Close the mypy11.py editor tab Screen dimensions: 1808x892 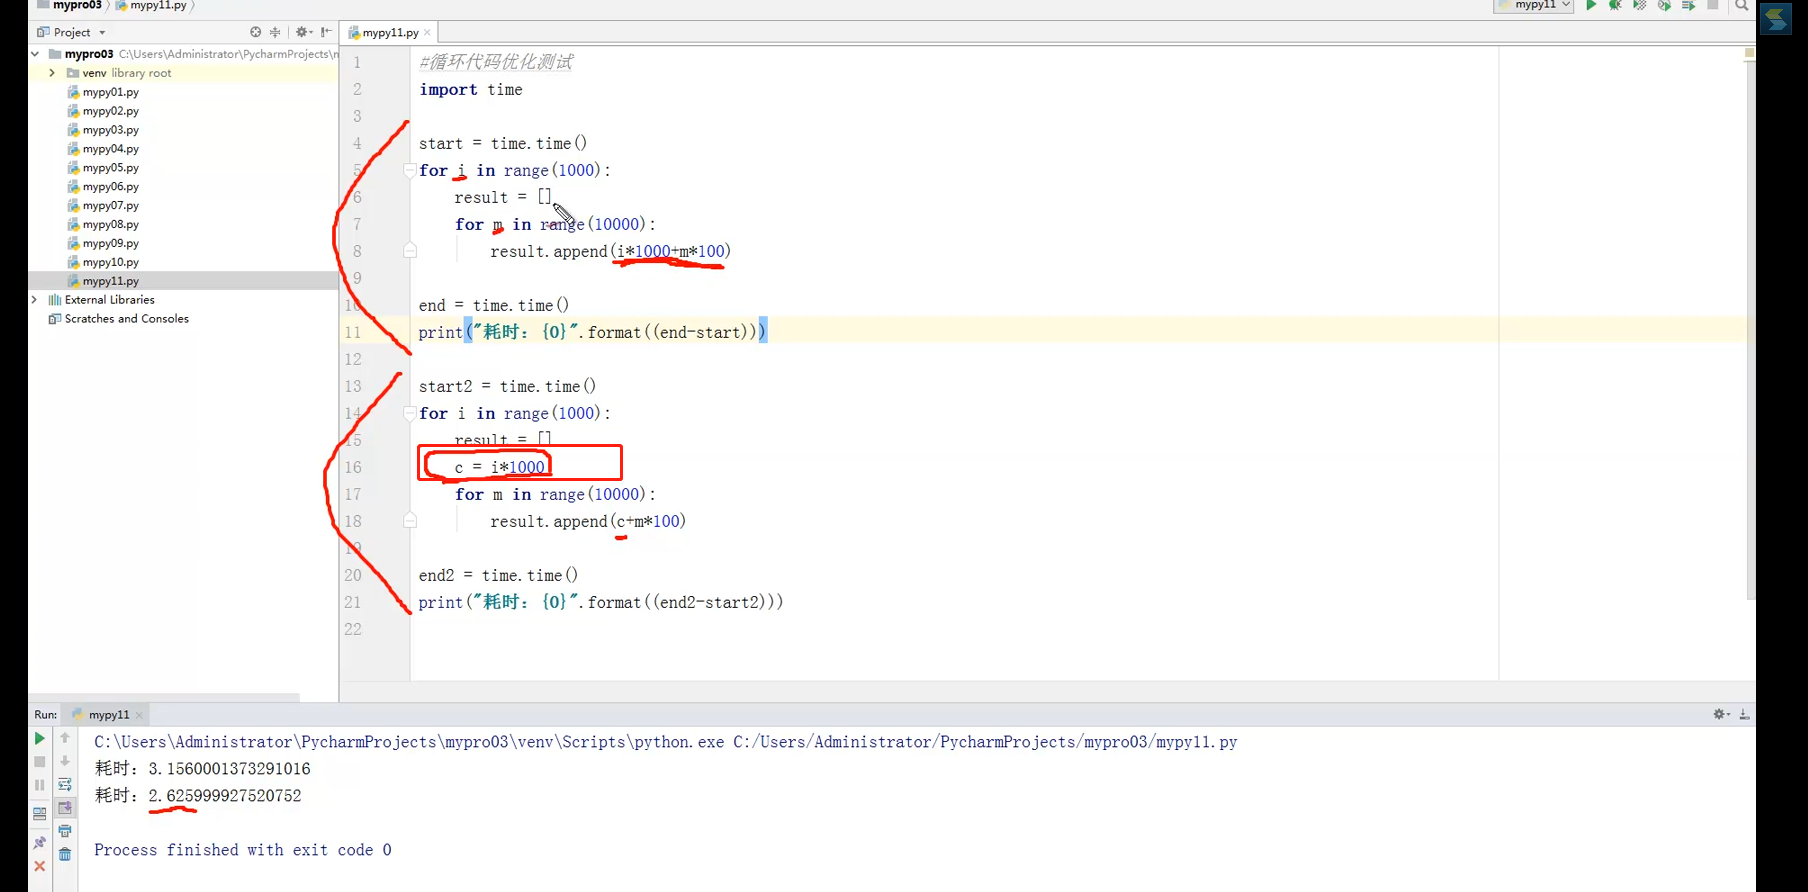[x=427, y=32]
